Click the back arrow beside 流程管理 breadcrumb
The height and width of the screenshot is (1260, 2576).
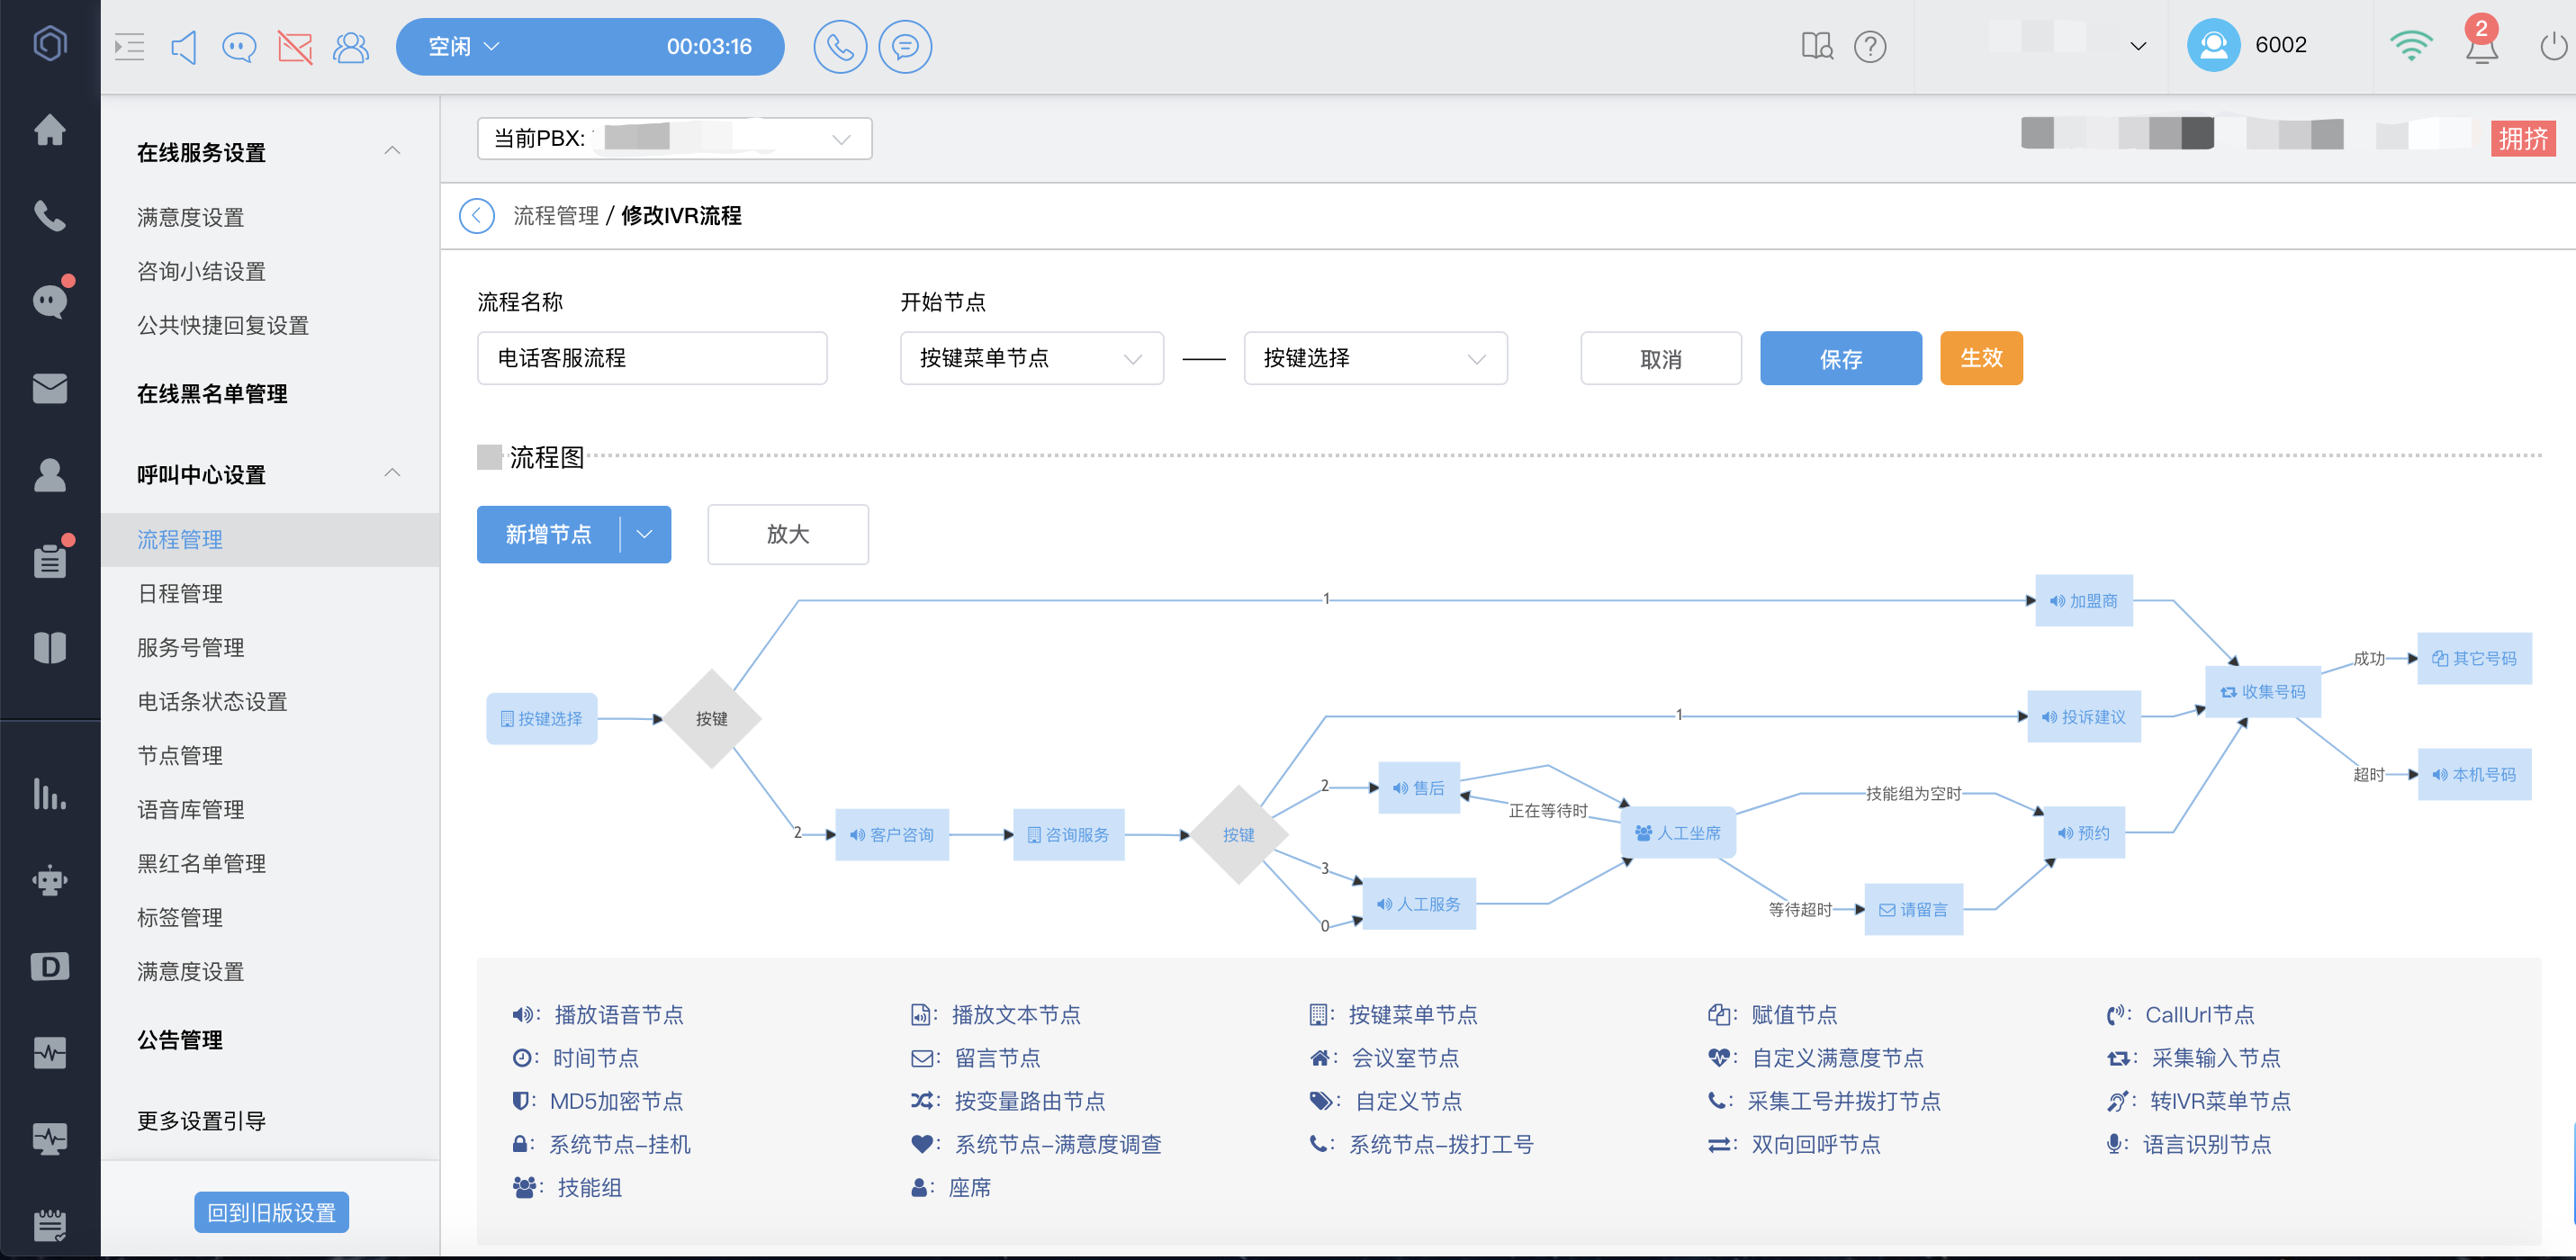click(x=477, y=216)
